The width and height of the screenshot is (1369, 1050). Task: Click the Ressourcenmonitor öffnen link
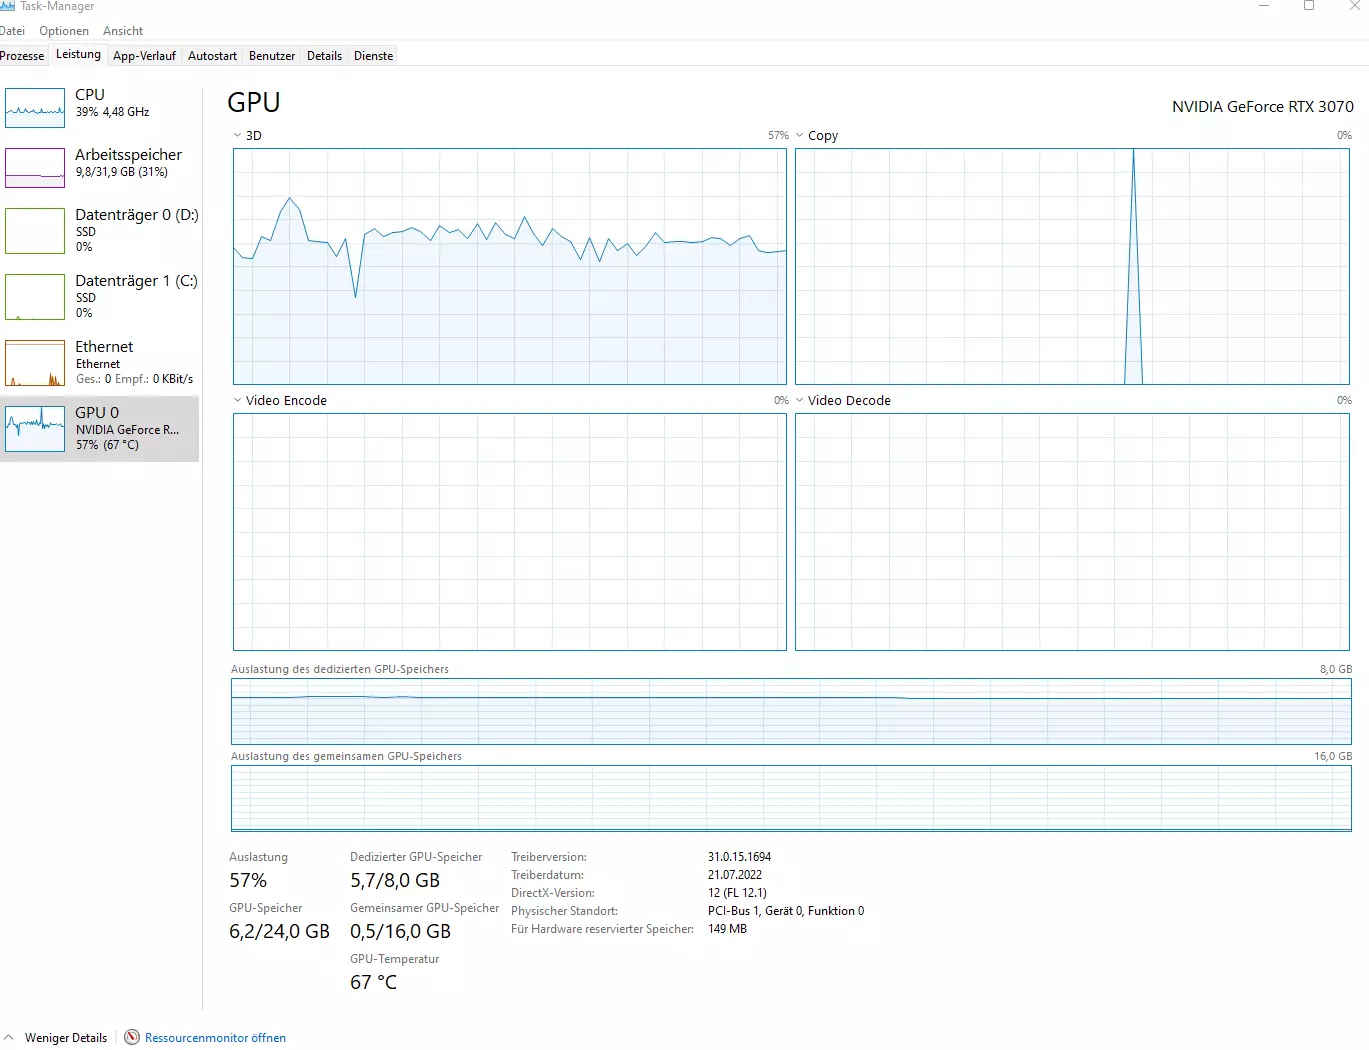(x=215, y=1038)
